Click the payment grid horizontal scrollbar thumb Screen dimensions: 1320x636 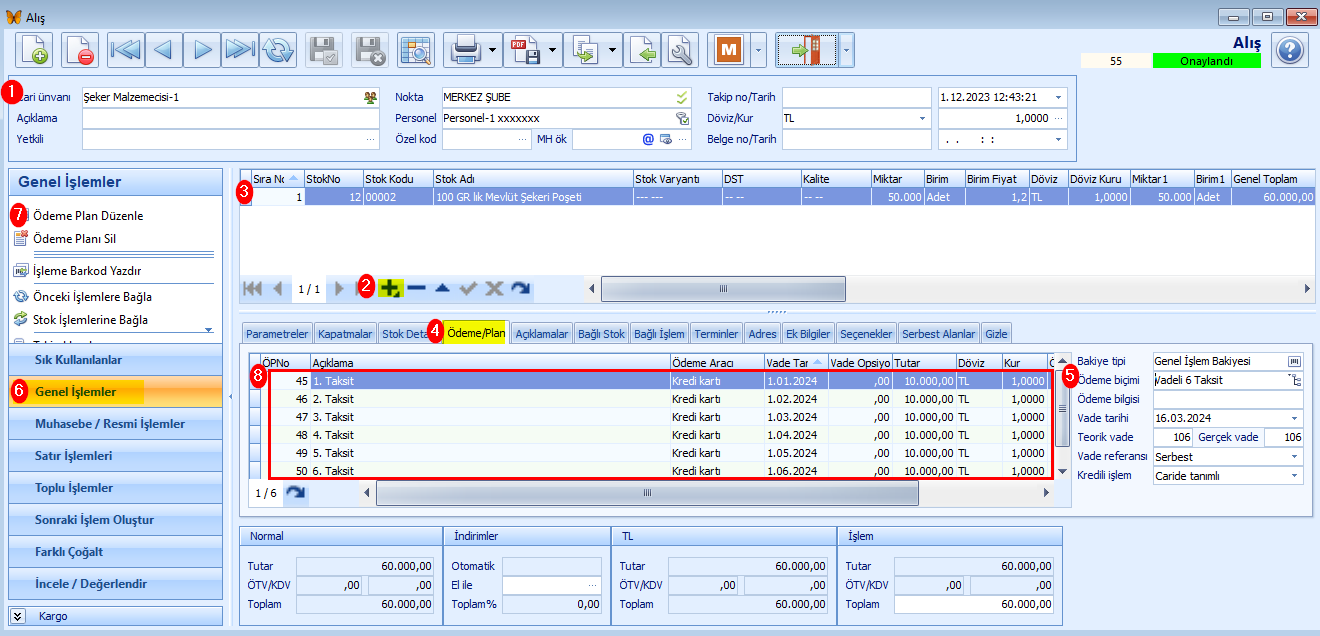pyautogui.click(x=647, y=493)
